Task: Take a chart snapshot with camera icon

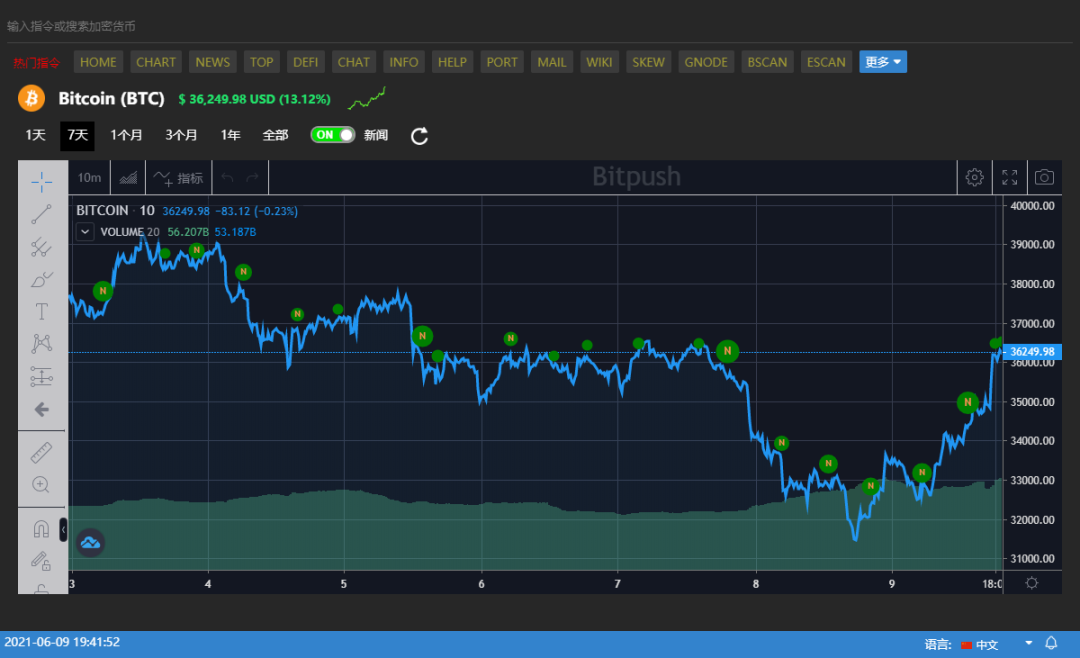Action: [x=1044, y=177]
